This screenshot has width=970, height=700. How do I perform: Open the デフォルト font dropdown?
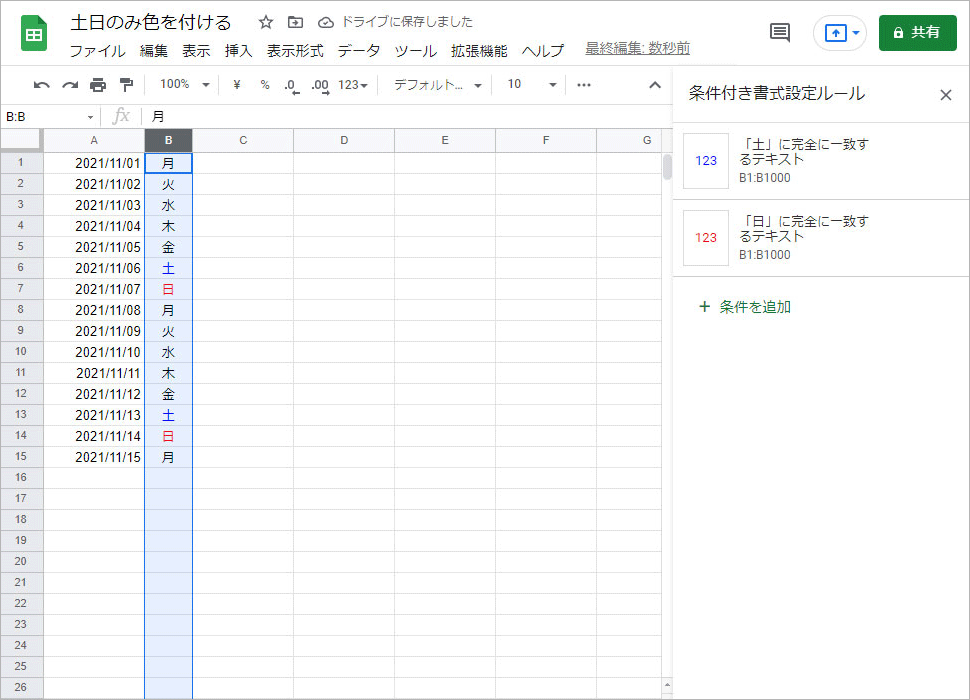437,85
